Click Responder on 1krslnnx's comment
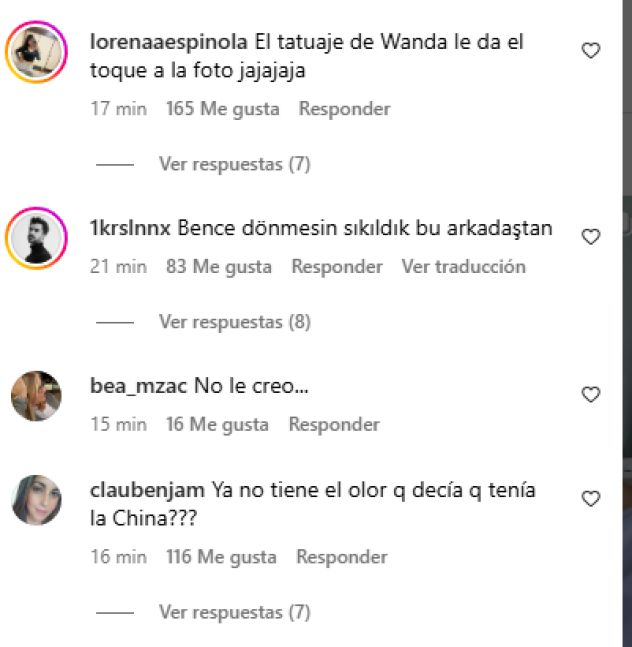This screenshot has height=647, width=632. coord(337,267)
